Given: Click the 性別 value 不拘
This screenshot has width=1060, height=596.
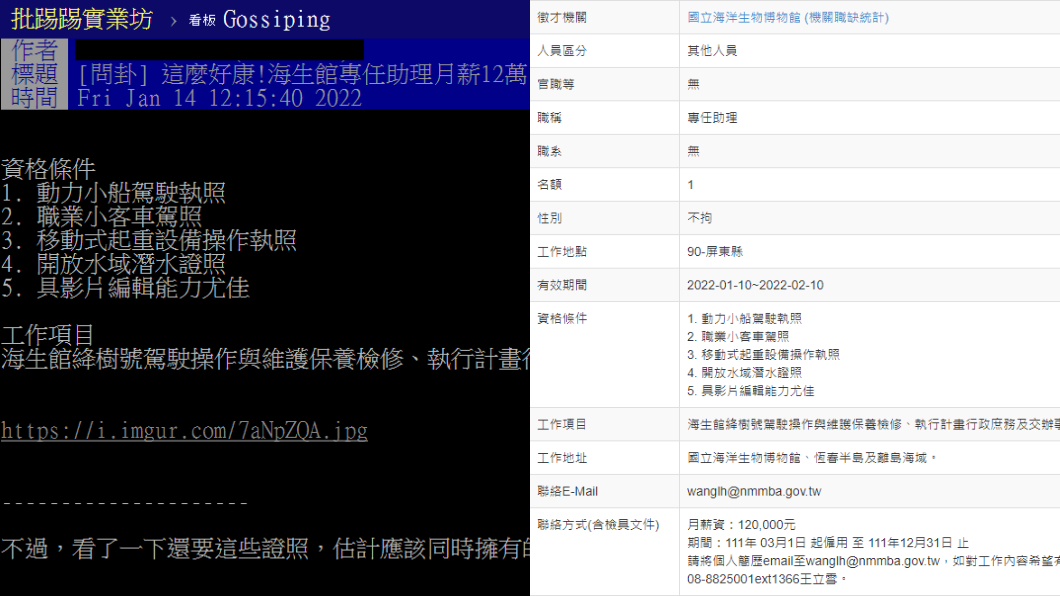Looking at the screenshot, I should click(699, 218).
